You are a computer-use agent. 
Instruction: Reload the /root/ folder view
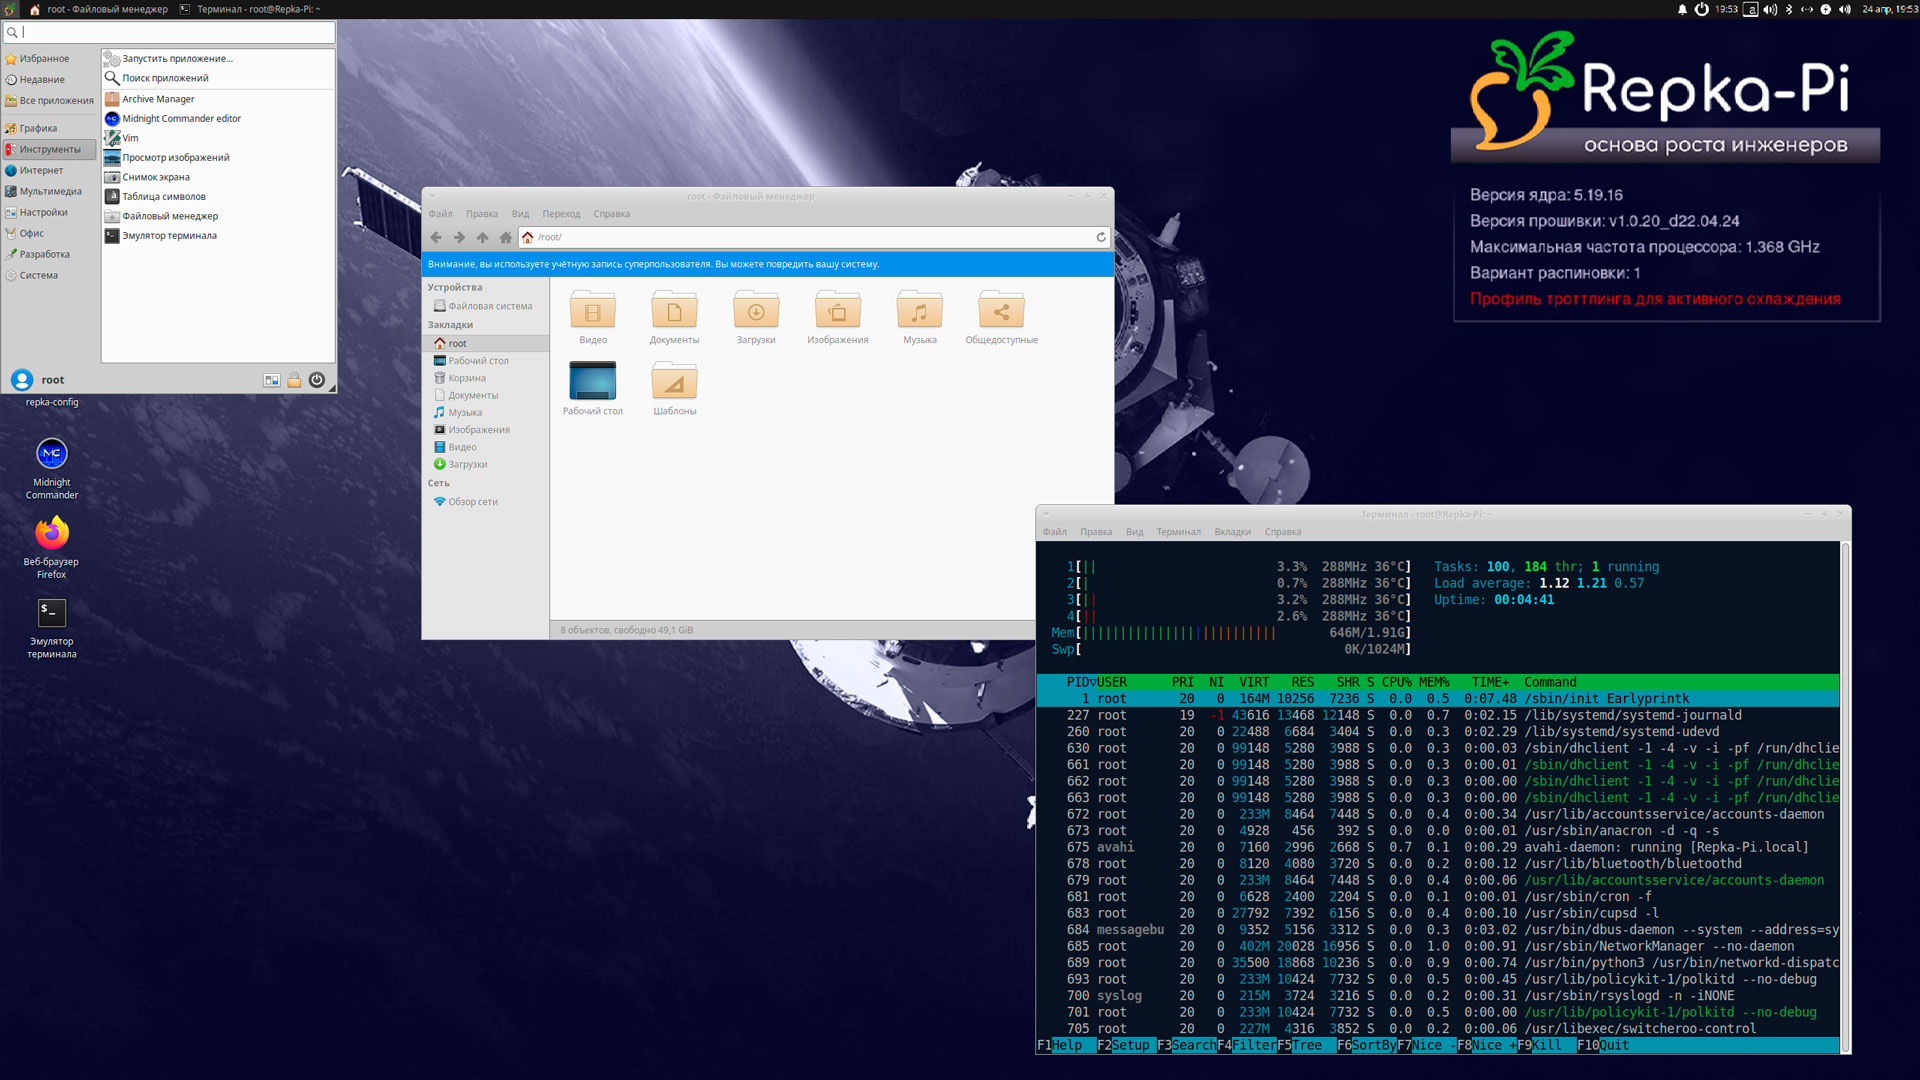coord(1101,237)
